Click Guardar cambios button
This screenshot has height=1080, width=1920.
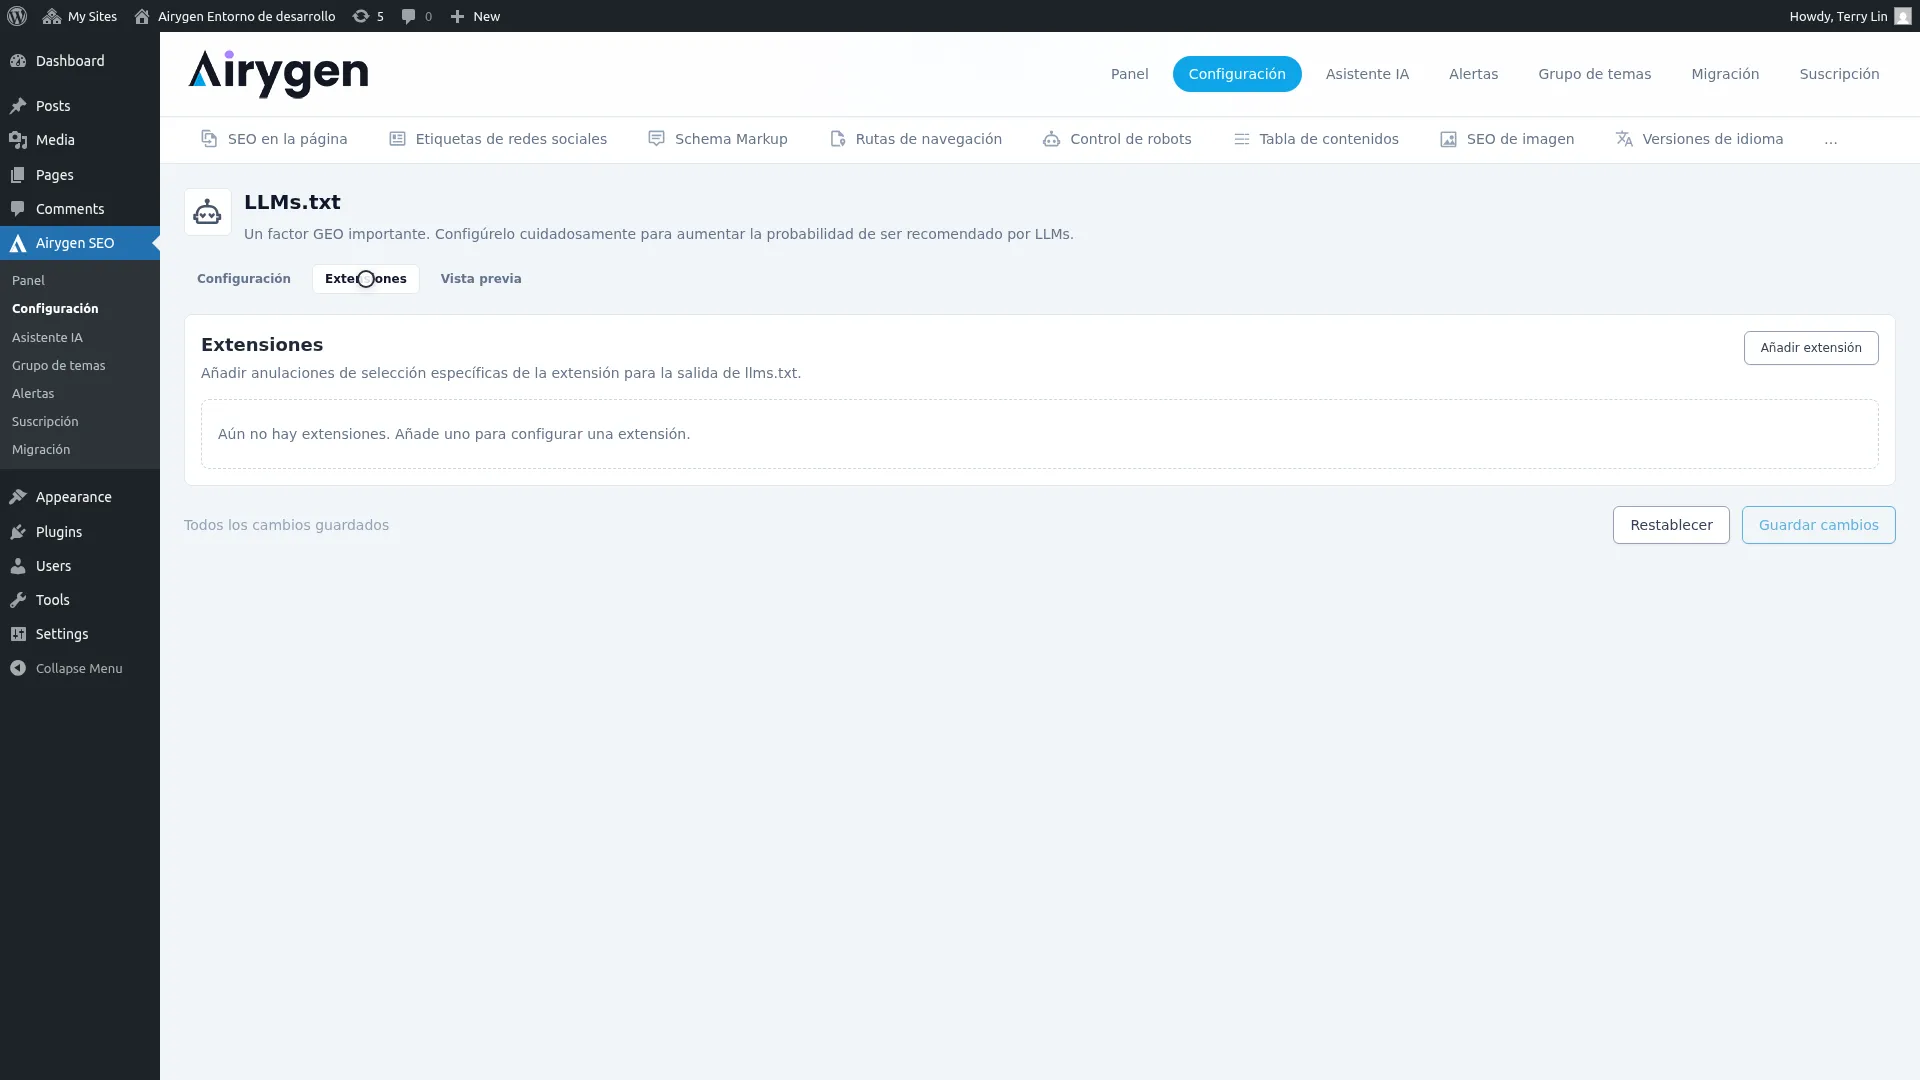[x=1818, y=525]
